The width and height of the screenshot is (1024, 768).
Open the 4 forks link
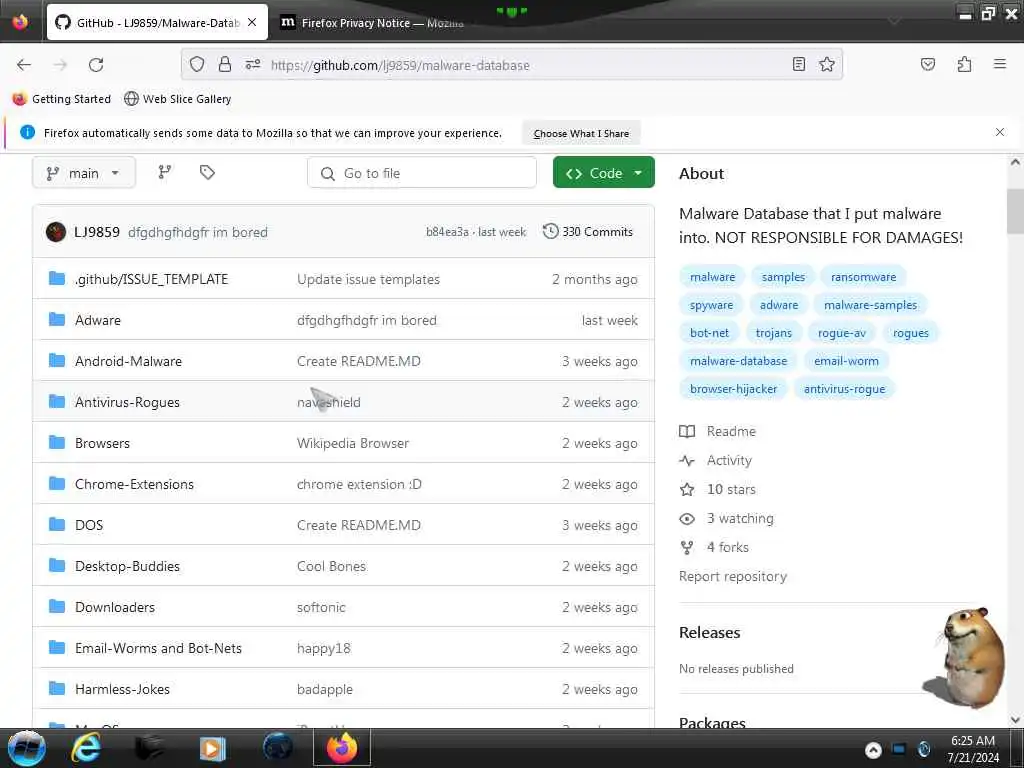pos(714,547)
